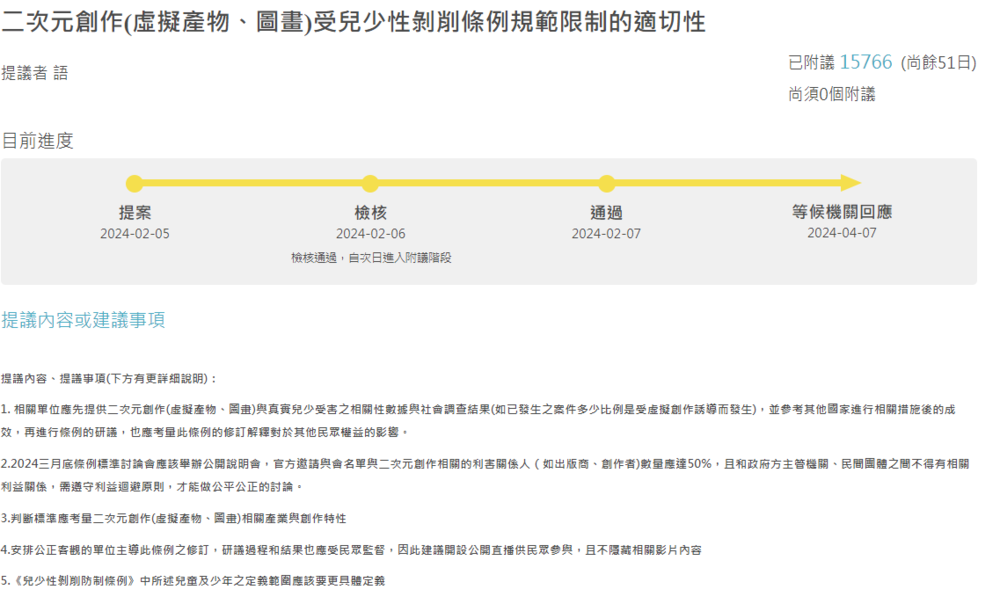The height and width of the screenshot is (604, 1000).
Task: Click the proposer name 語
Action: (x=60, y=73)
